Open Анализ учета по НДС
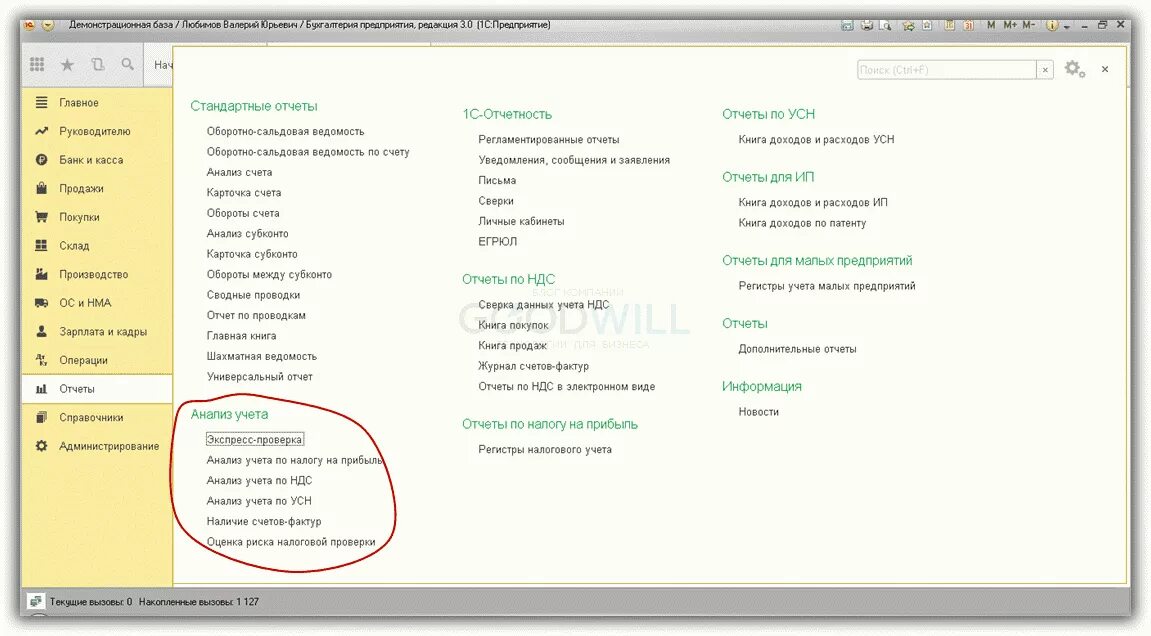 pos(259,481)
